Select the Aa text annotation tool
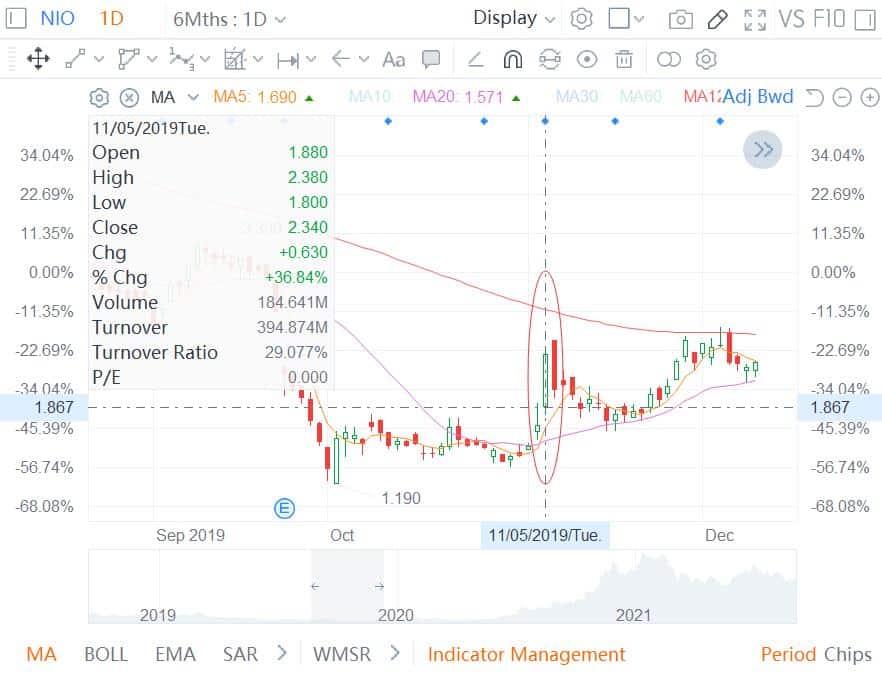The image size is (882, 678). [x=394, y=60]
